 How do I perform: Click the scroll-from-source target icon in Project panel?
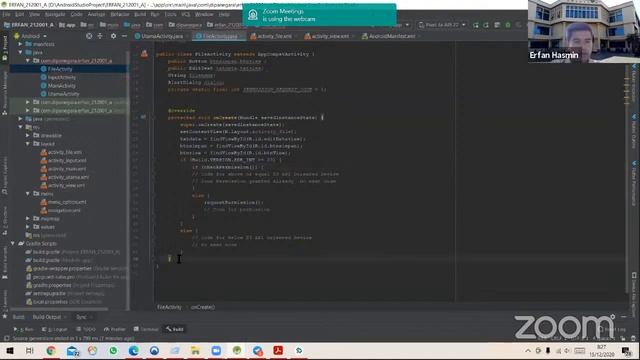89,36
